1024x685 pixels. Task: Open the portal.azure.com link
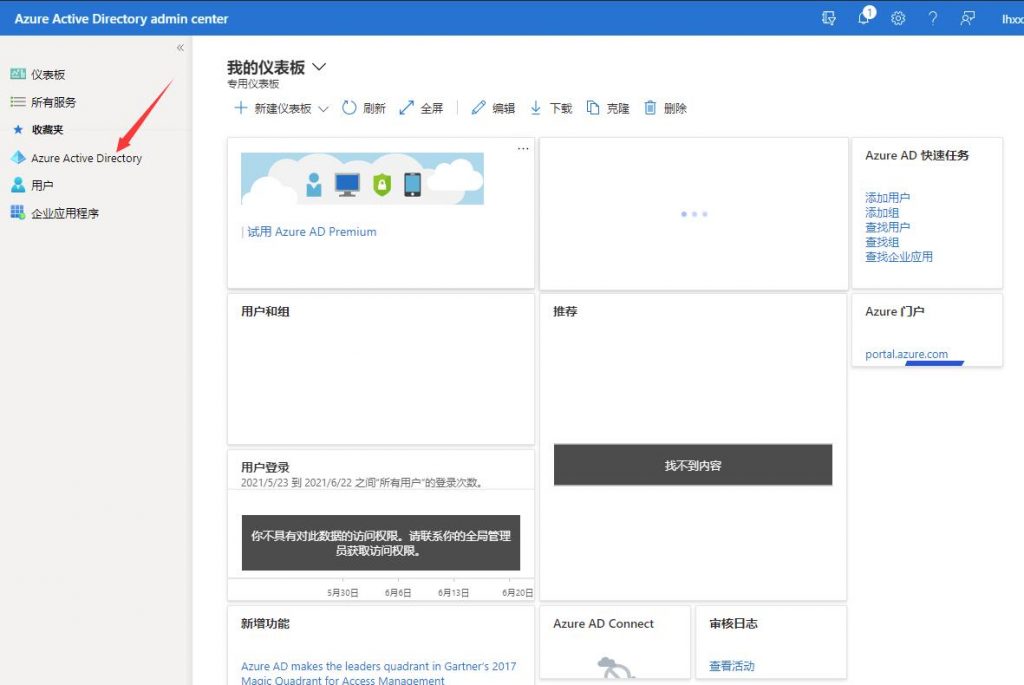click(x=906, y=354)
